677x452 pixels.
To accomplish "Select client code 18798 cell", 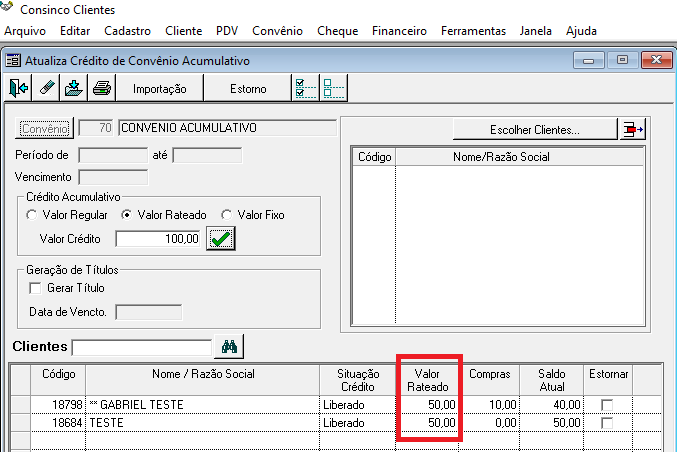I will tap(58, 405).
